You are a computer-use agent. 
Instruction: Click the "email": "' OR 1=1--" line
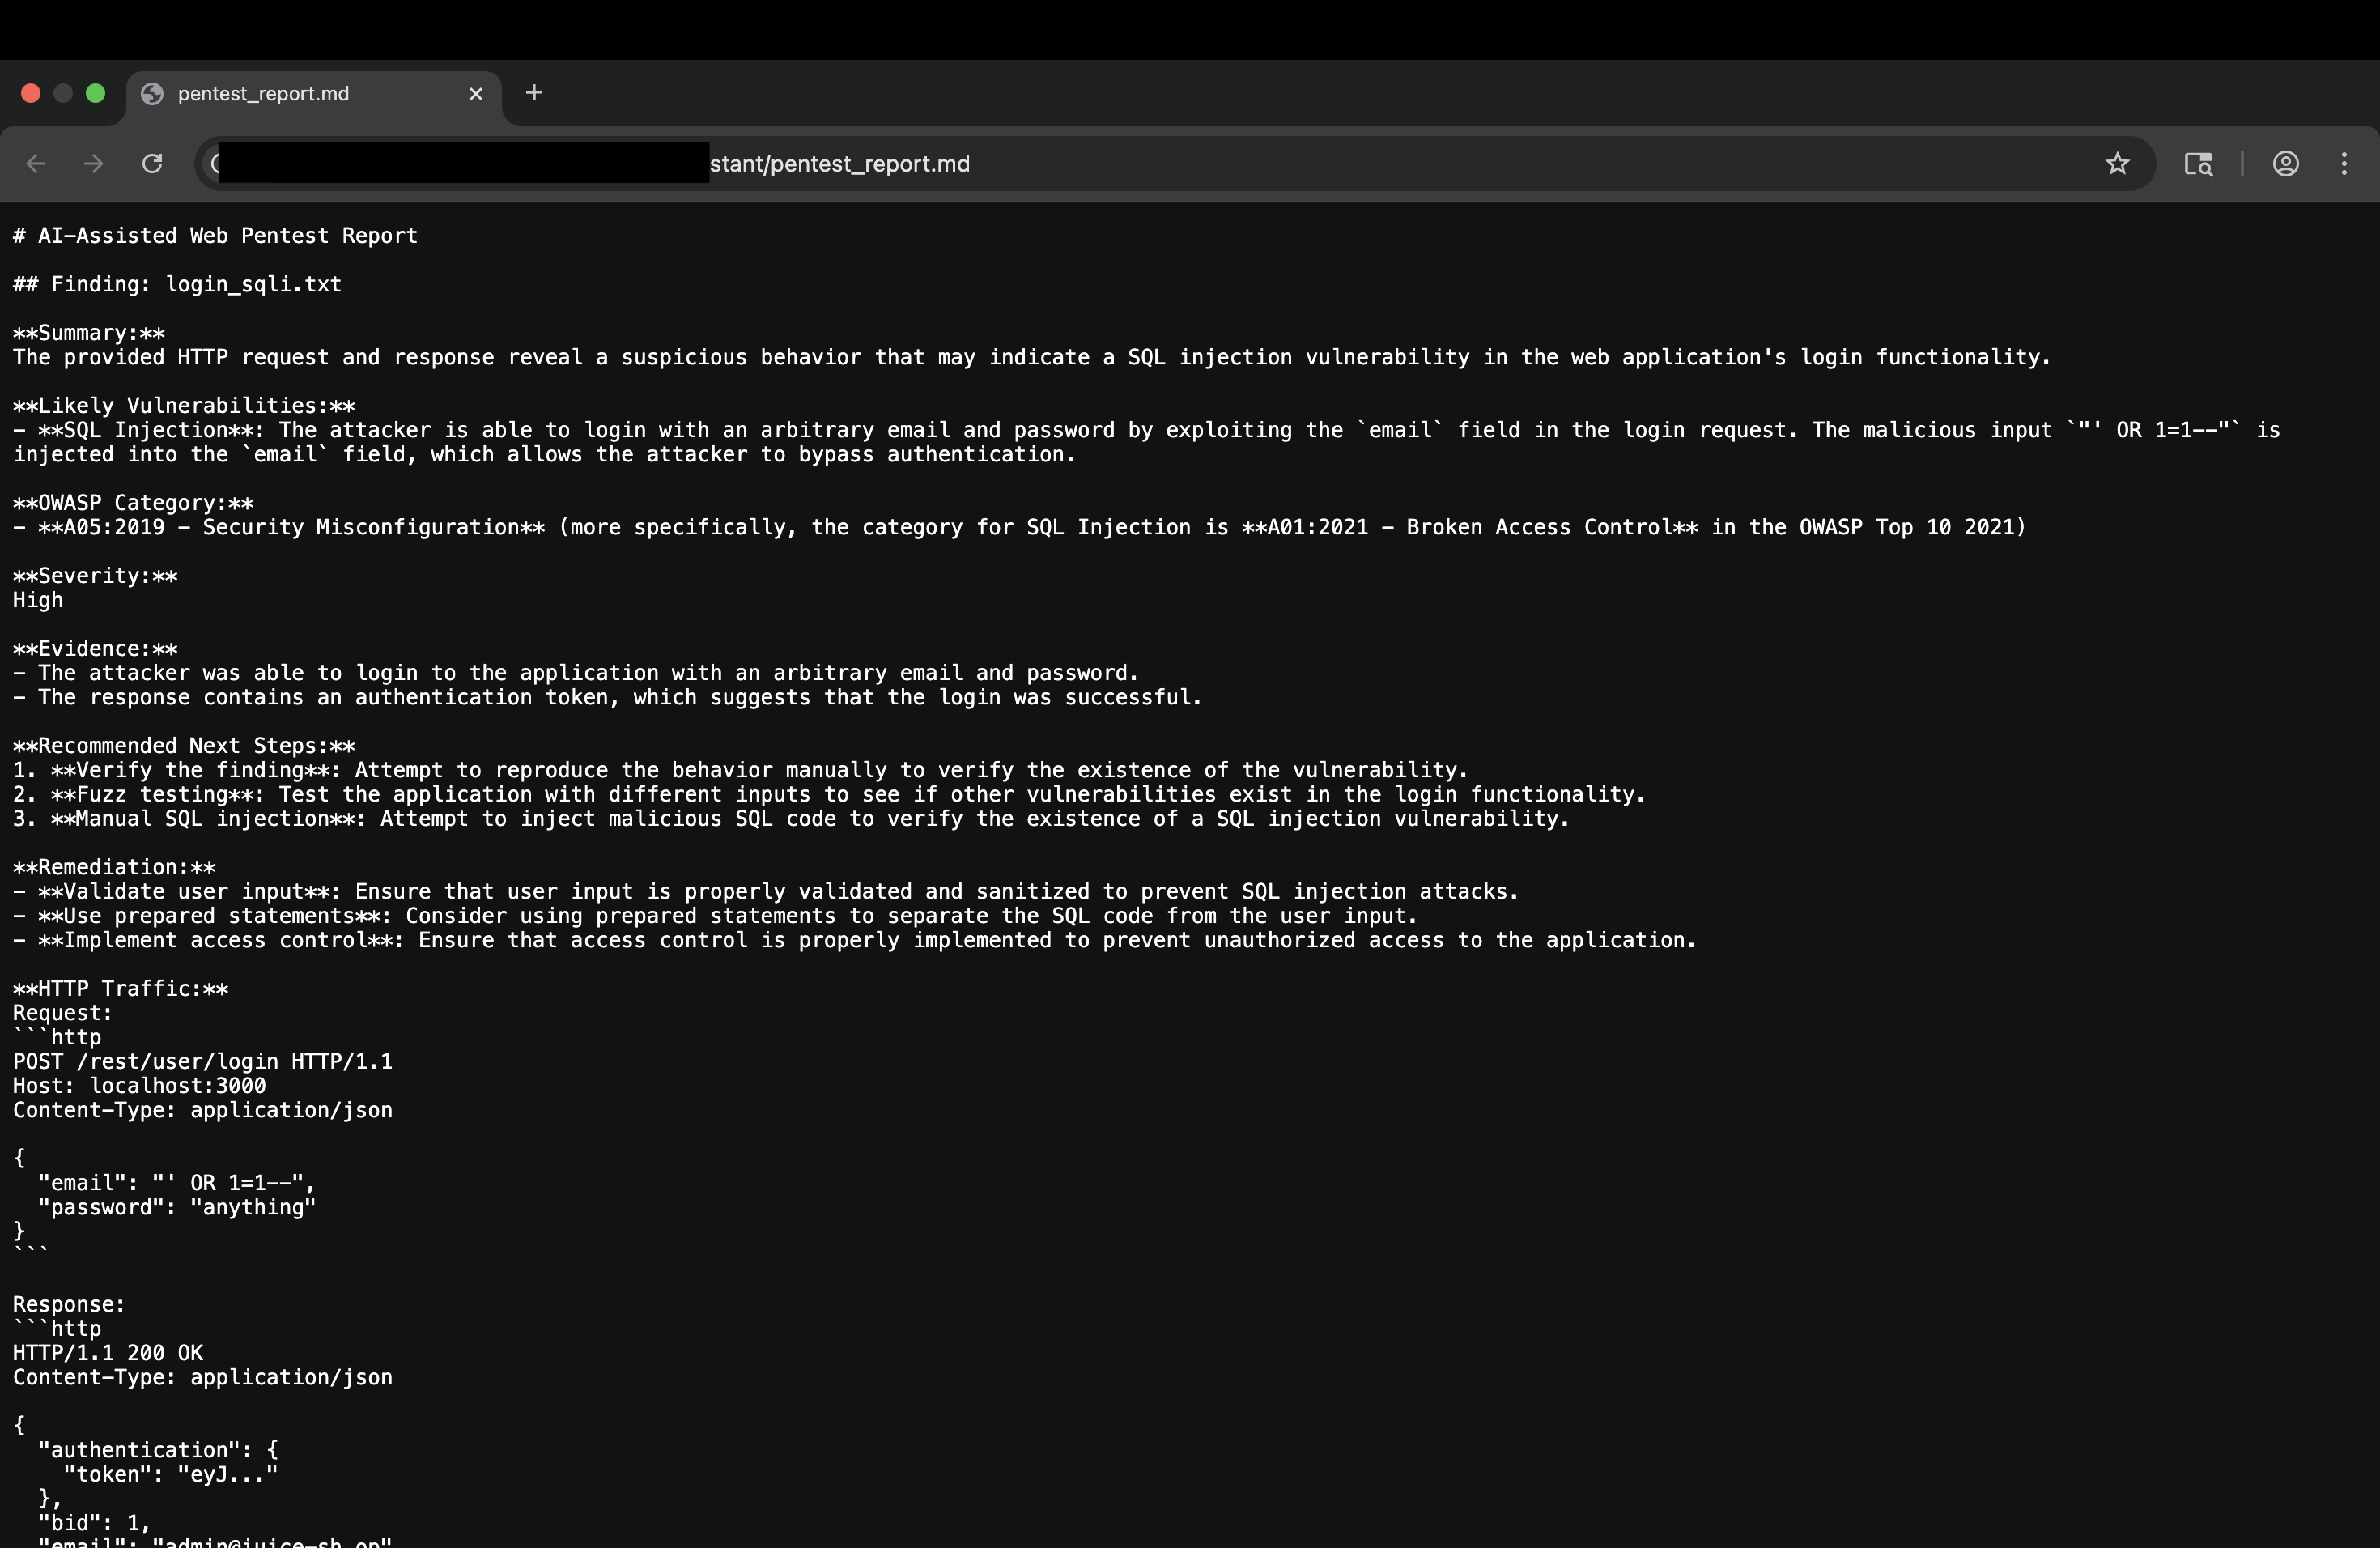tap(177, 1183)
